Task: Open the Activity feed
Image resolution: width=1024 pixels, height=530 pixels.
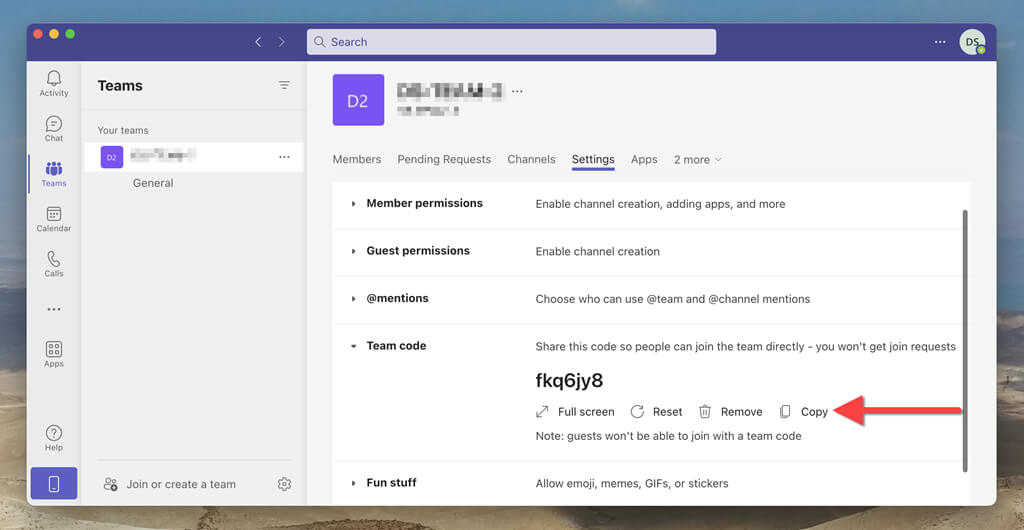Action: pos(54,84)
